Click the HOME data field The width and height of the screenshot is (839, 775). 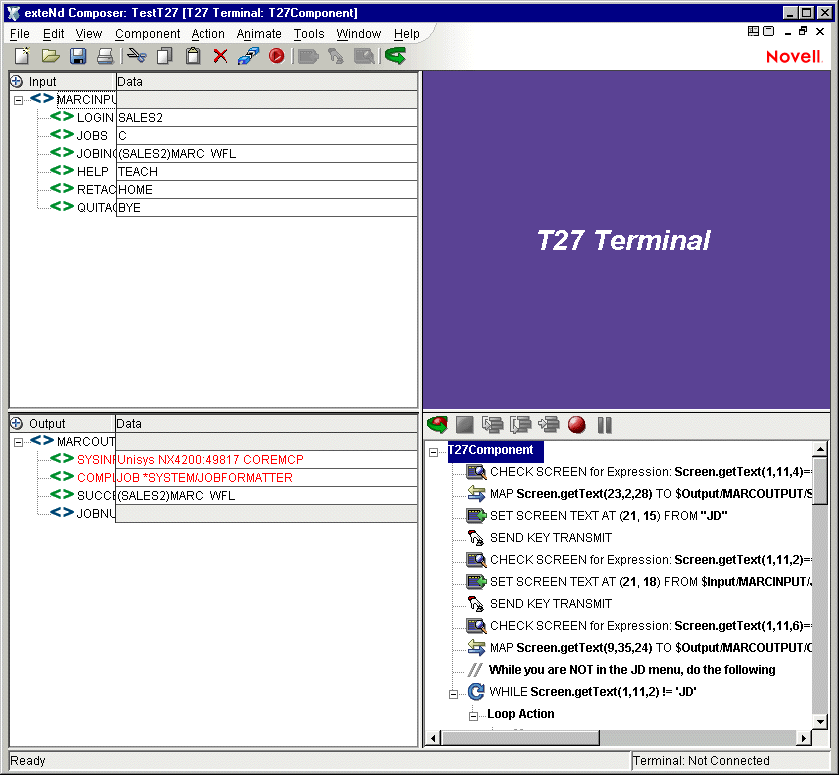pos(266,189)
